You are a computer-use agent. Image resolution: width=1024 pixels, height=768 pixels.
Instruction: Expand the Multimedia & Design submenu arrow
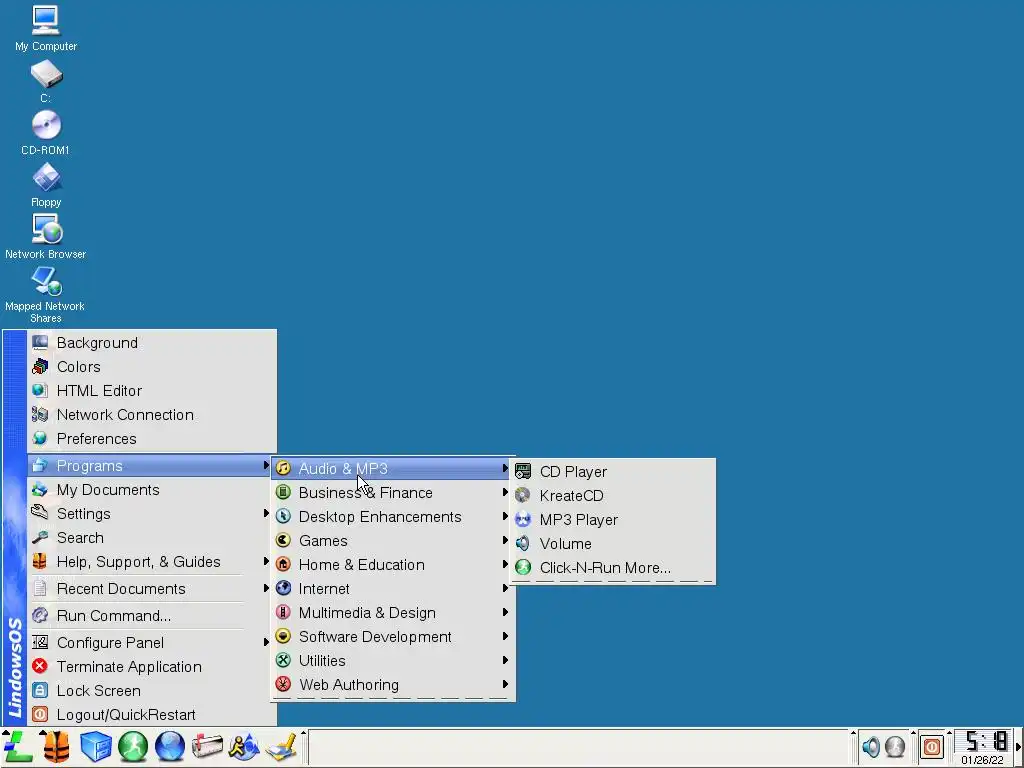505,613
